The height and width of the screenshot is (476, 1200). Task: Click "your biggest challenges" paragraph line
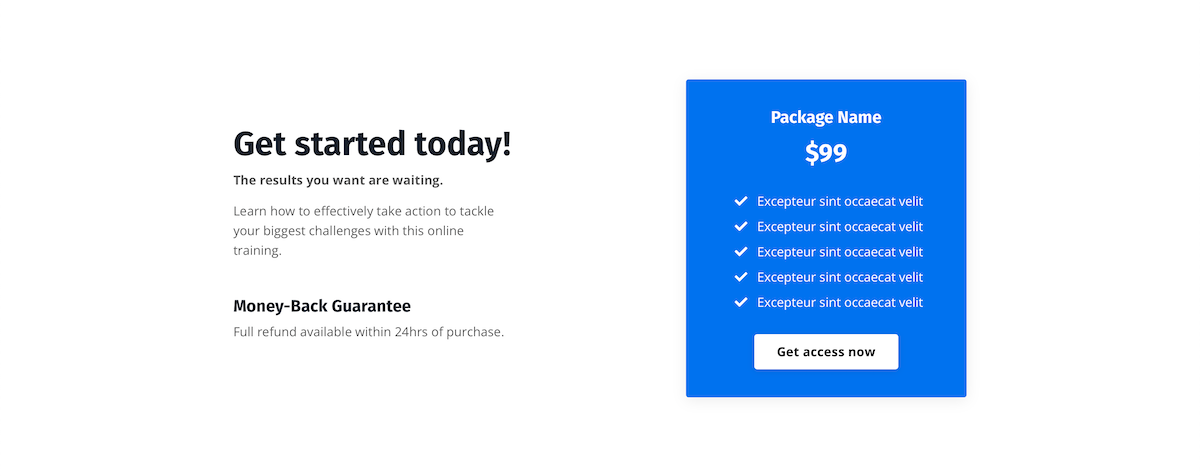pyautogui.click(x=352, y=231)
